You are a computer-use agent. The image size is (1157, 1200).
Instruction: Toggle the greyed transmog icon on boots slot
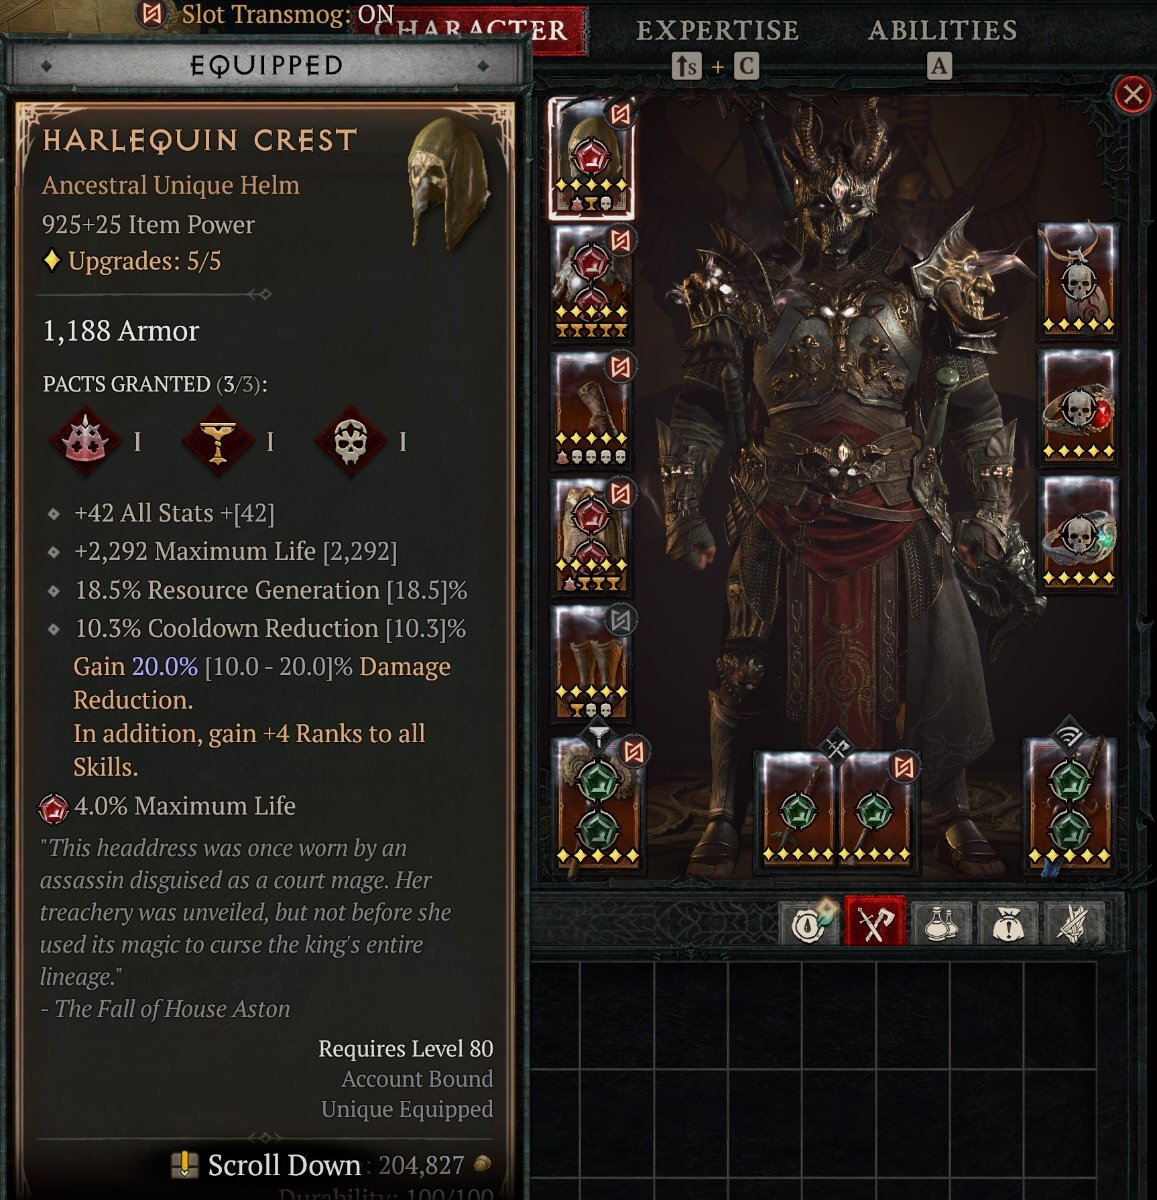click(620, 620)
